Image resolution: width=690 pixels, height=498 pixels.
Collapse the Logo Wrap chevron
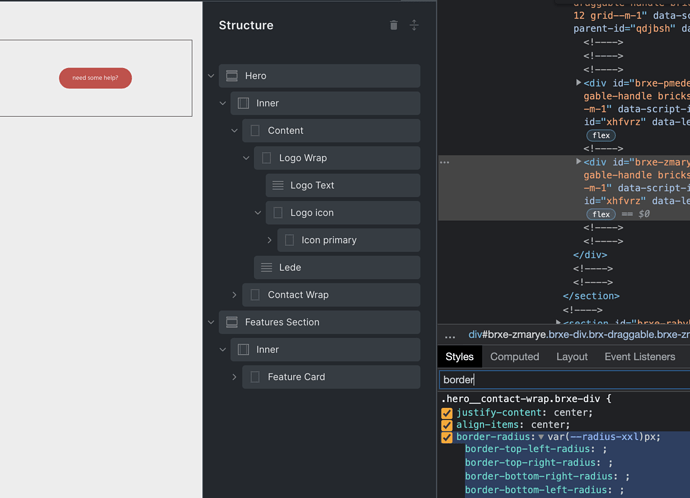tap(246, 158)
